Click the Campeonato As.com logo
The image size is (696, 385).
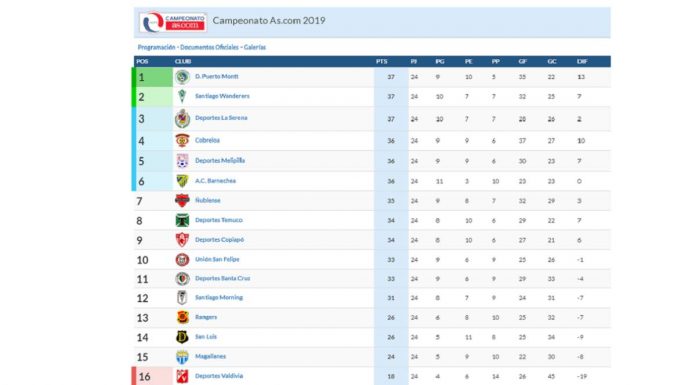point(173,22)
